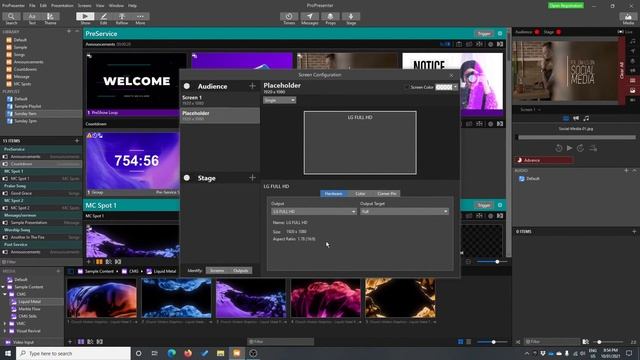
Task: Open the View menu
Action: [x=100, y=6]
